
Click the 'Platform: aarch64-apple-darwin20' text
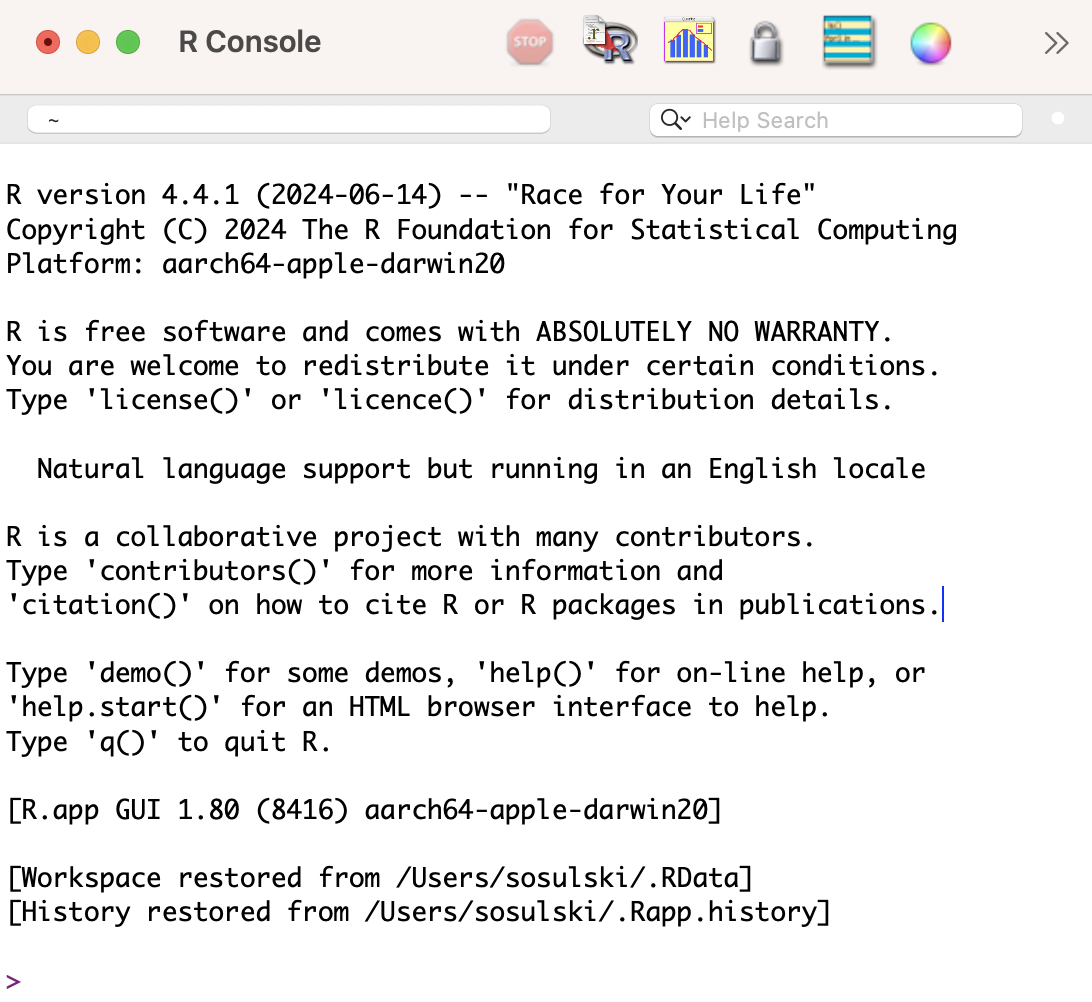[x=256, y=265]
